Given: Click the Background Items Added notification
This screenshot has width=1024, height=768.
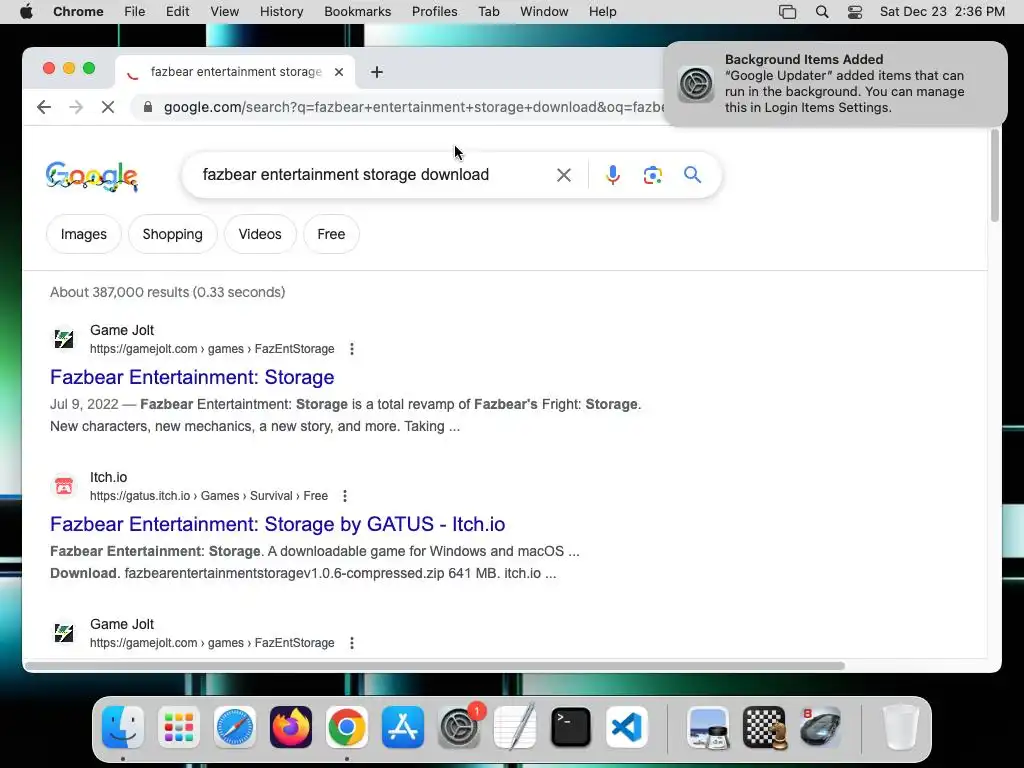Looking at the screenshot, I should (x=835, y=84).
